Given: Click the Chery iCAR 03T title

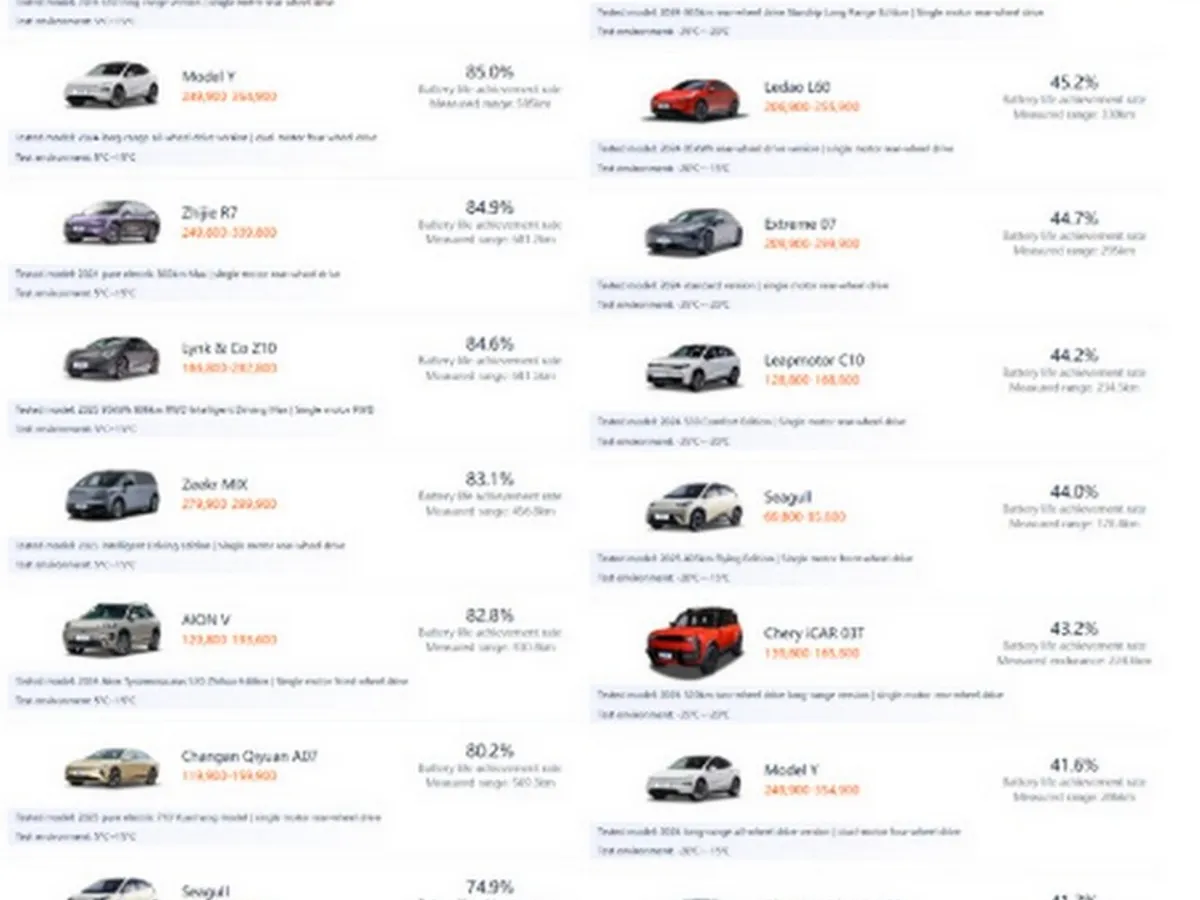Looking at the screenshot, I should (x=814, y=633).
